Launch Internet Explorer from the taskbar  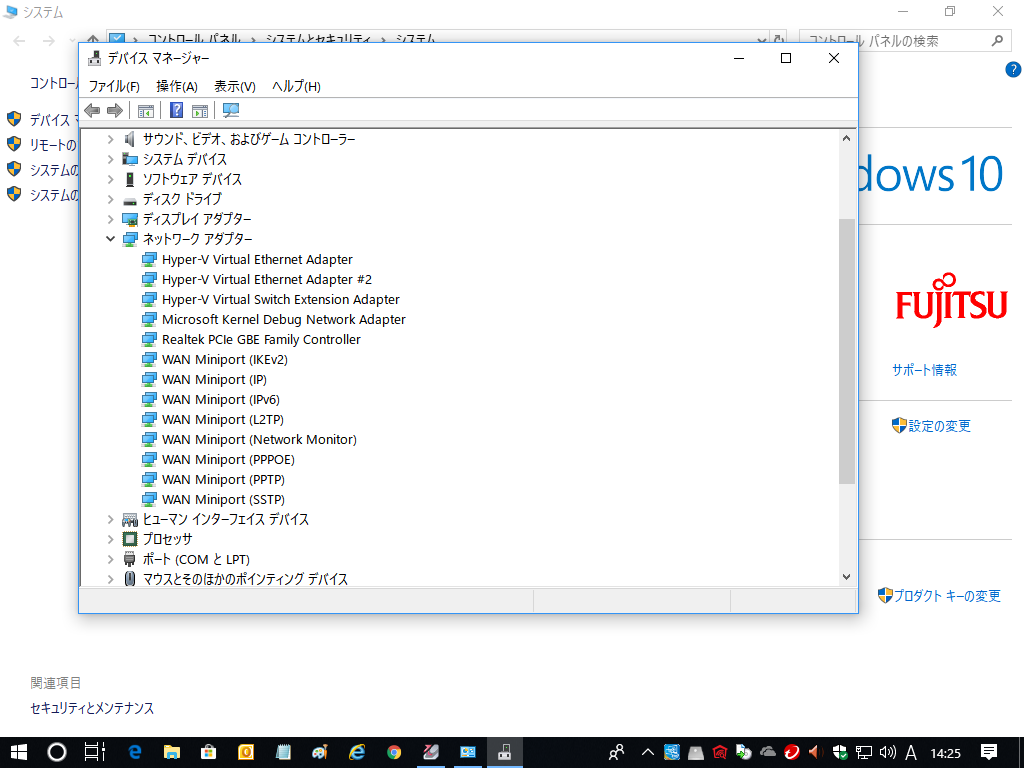tap(357, 752)
